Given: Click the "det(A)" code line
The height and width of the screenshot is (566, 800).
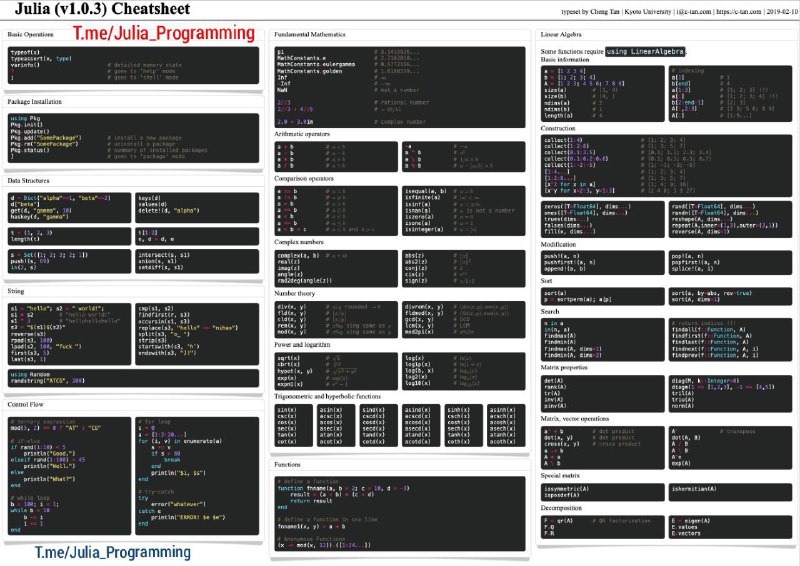Looking at the screenshot, I should pos(554,381).
